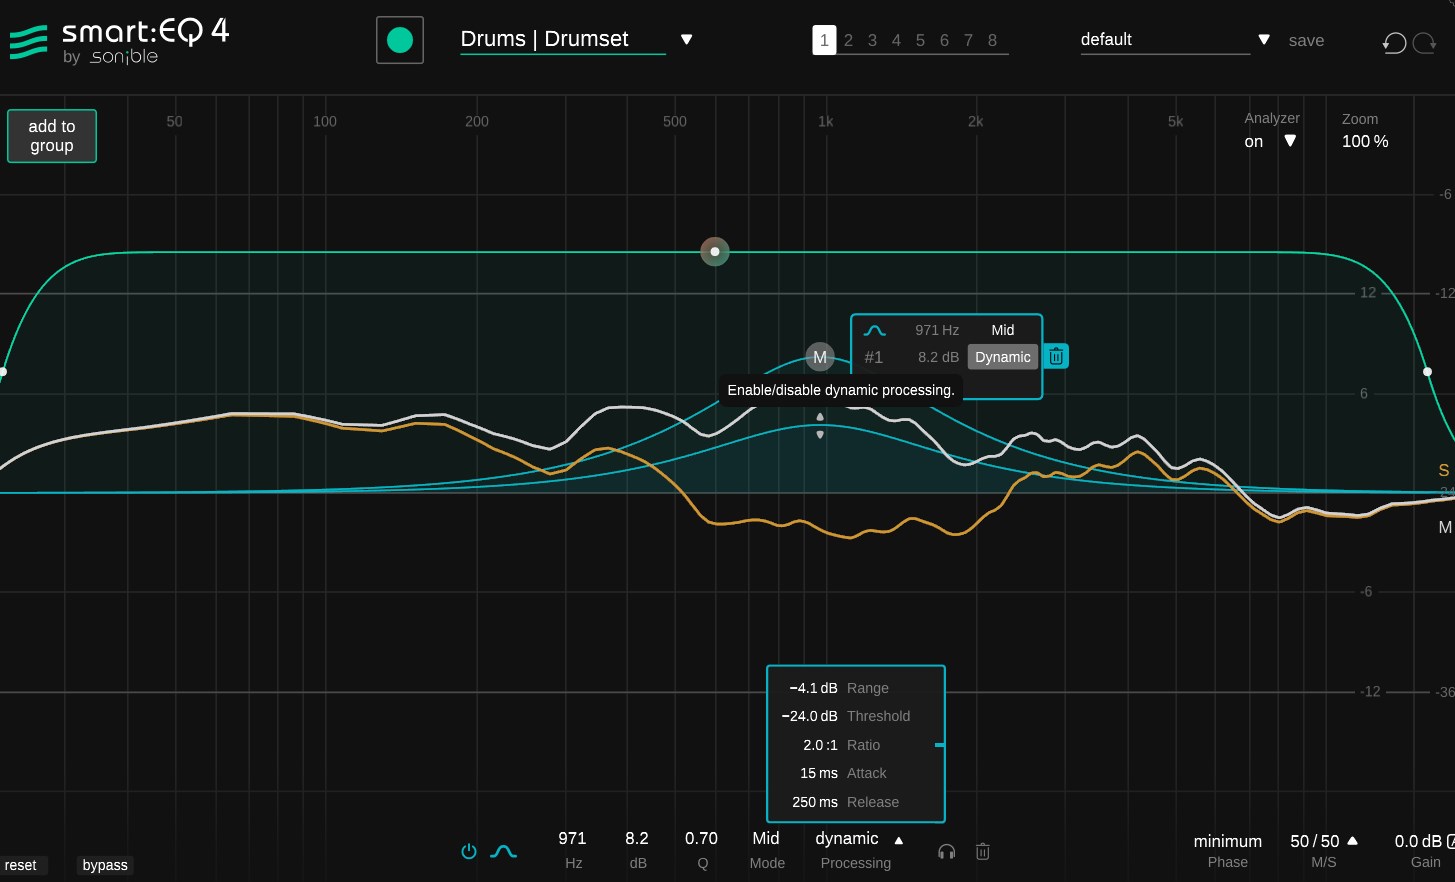Click the 15 ms Attack value
This screenshot has width=1455, height=882.
click(819, 773)
